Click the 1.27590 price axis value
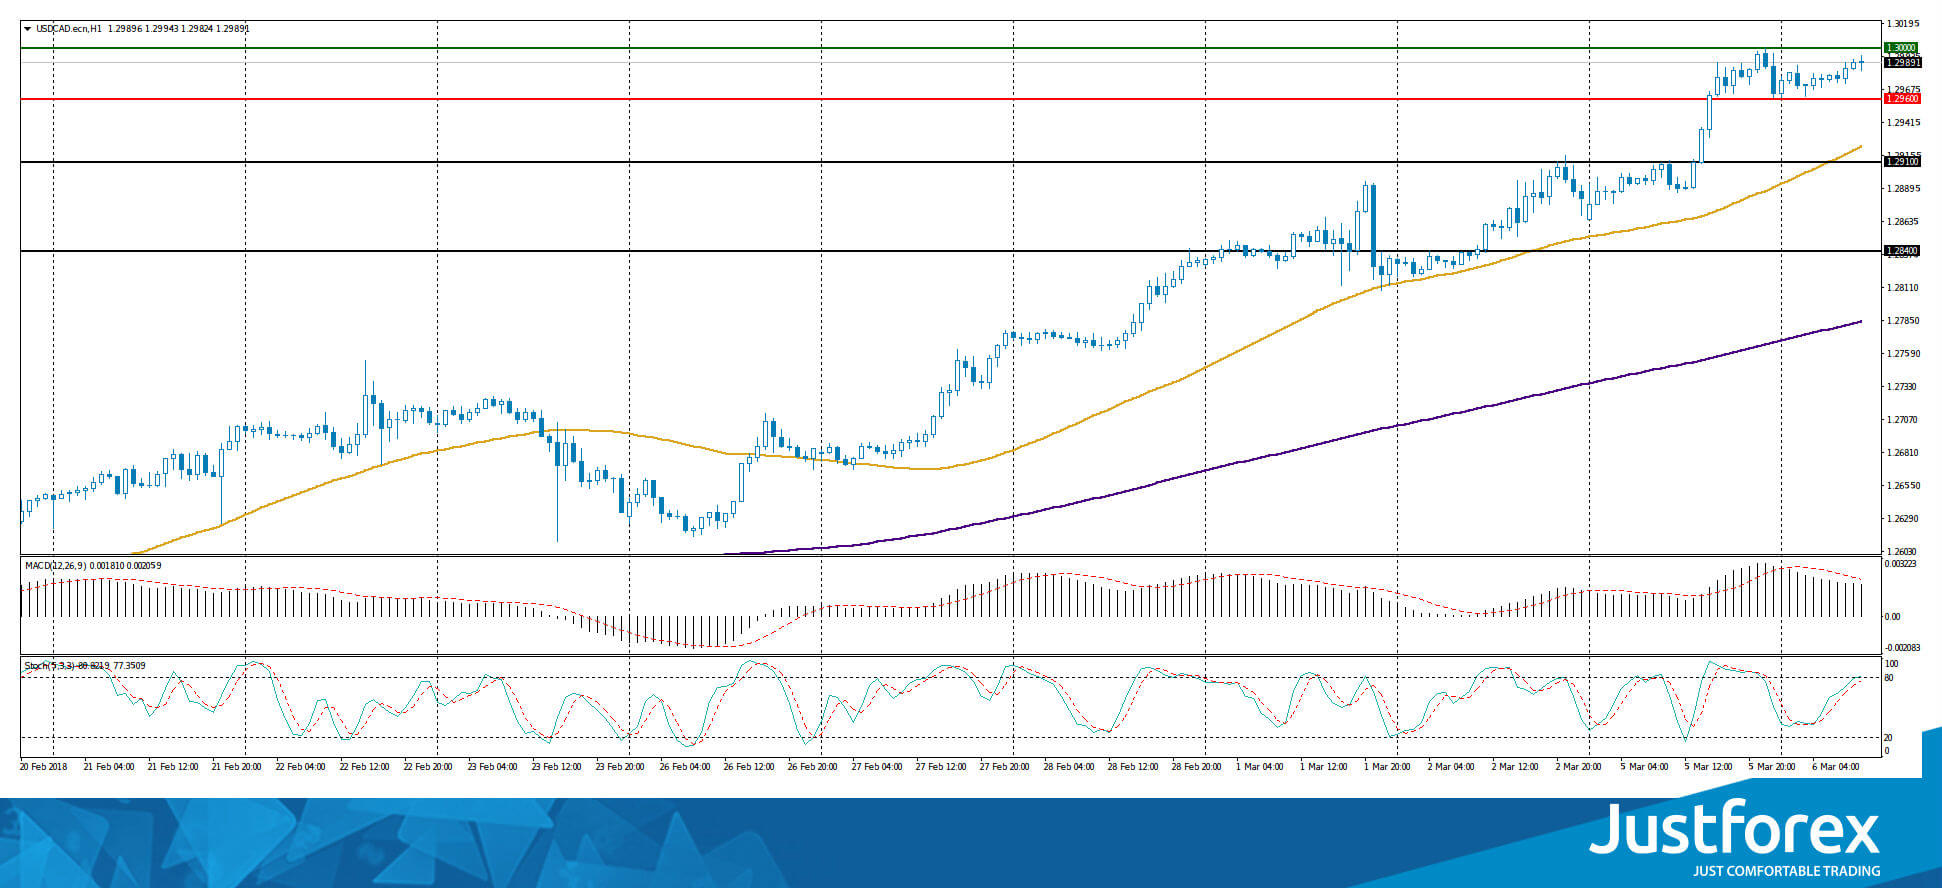The image size is (1942, 888). coord(1902,354)
